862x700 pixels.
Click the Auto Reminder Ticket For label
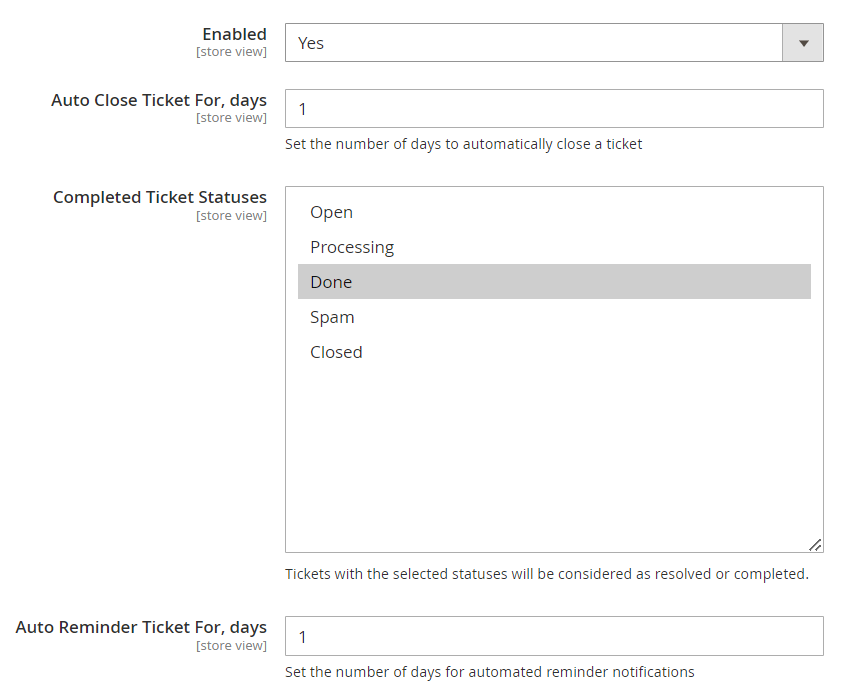pyautogui.click(x=141, y=627)
